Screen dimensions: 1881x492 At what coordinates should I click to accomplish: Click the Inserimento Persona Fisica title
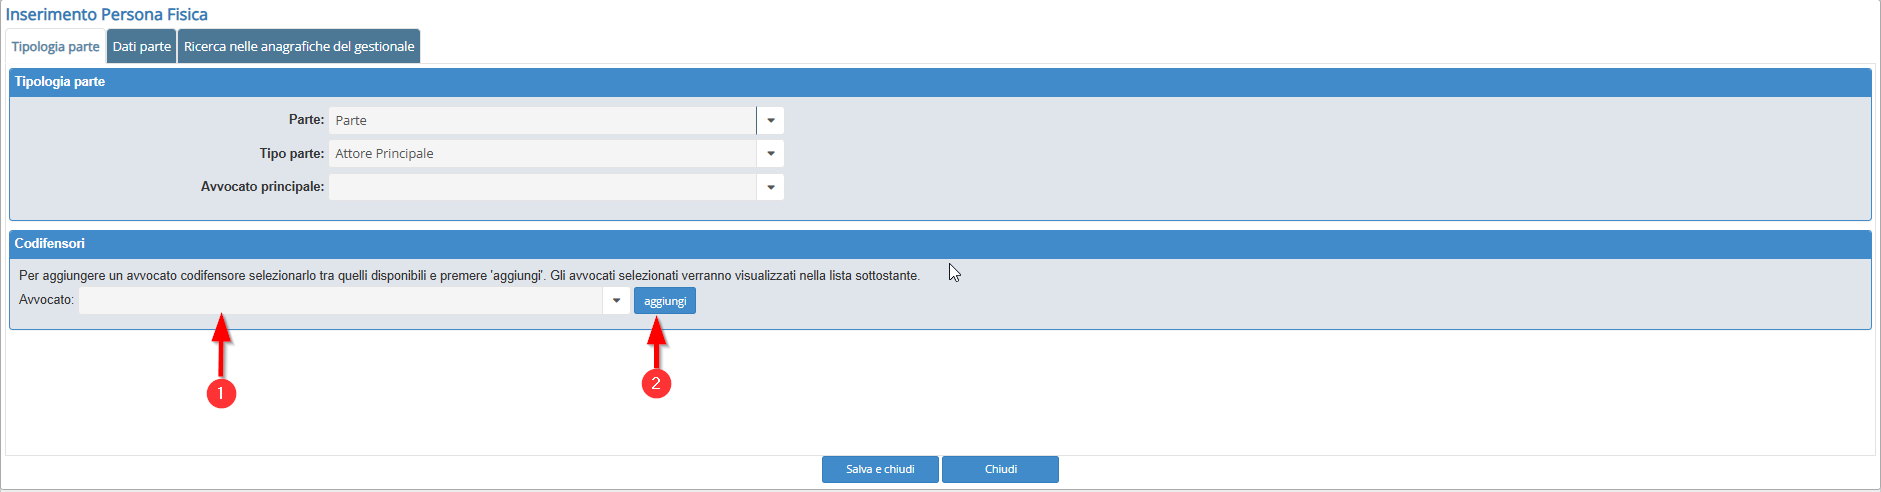tap(107, 15)
